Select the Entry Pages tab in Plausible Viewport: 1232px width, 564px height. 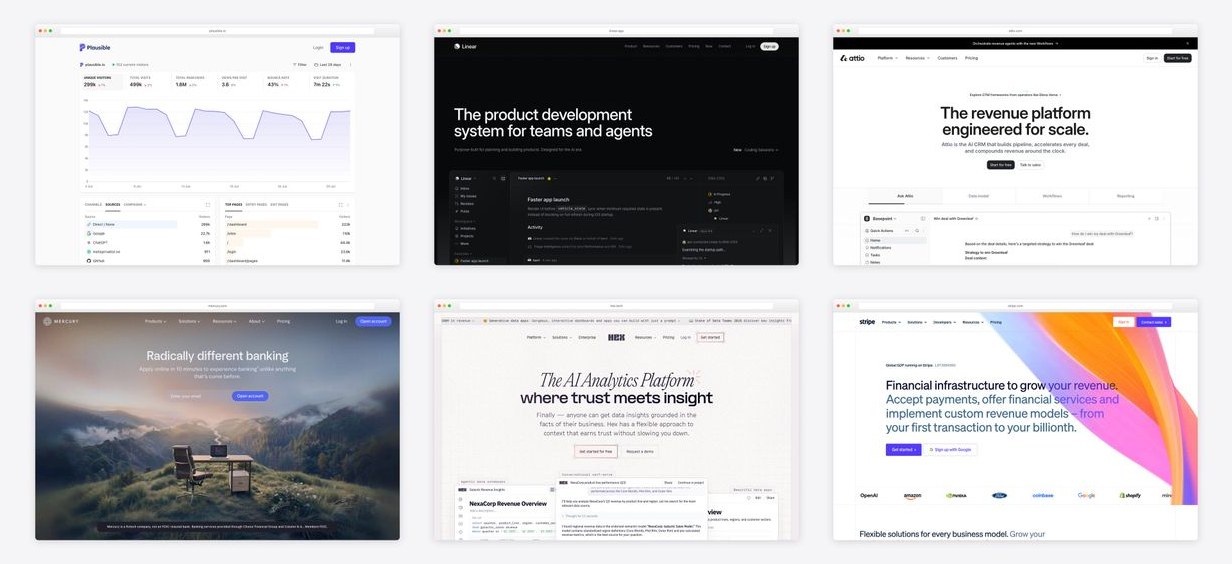pos(256,205)
